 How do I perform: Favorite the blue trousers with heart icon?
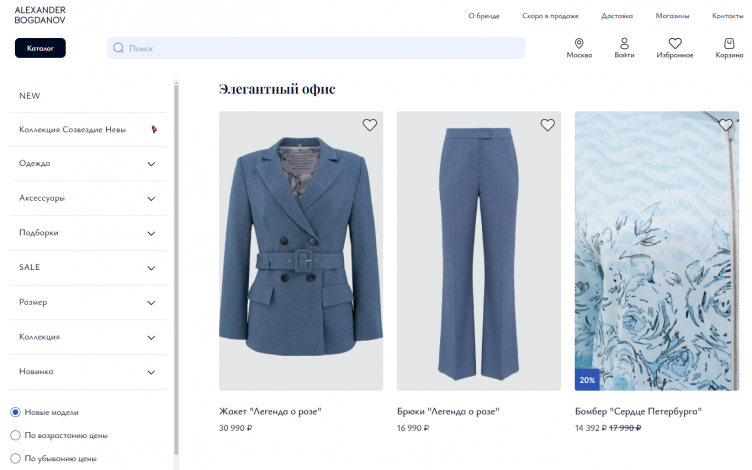[x=547, y=125]
